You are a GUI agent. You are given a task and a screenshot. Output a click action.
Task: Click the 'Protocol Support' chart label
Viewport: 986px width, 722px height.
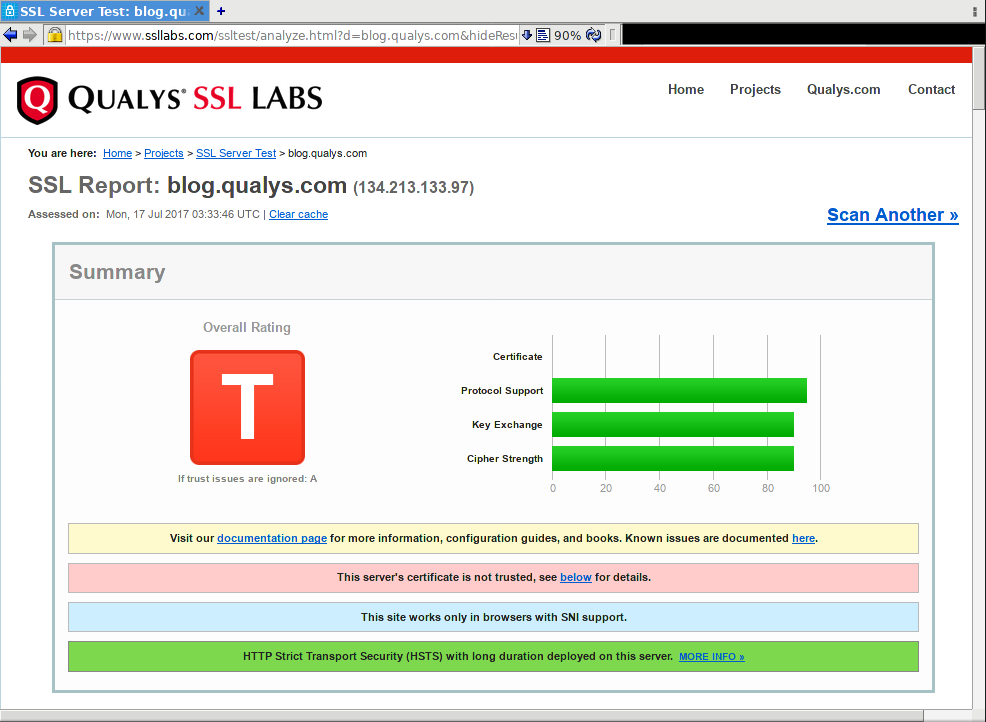tap(502, 391)
